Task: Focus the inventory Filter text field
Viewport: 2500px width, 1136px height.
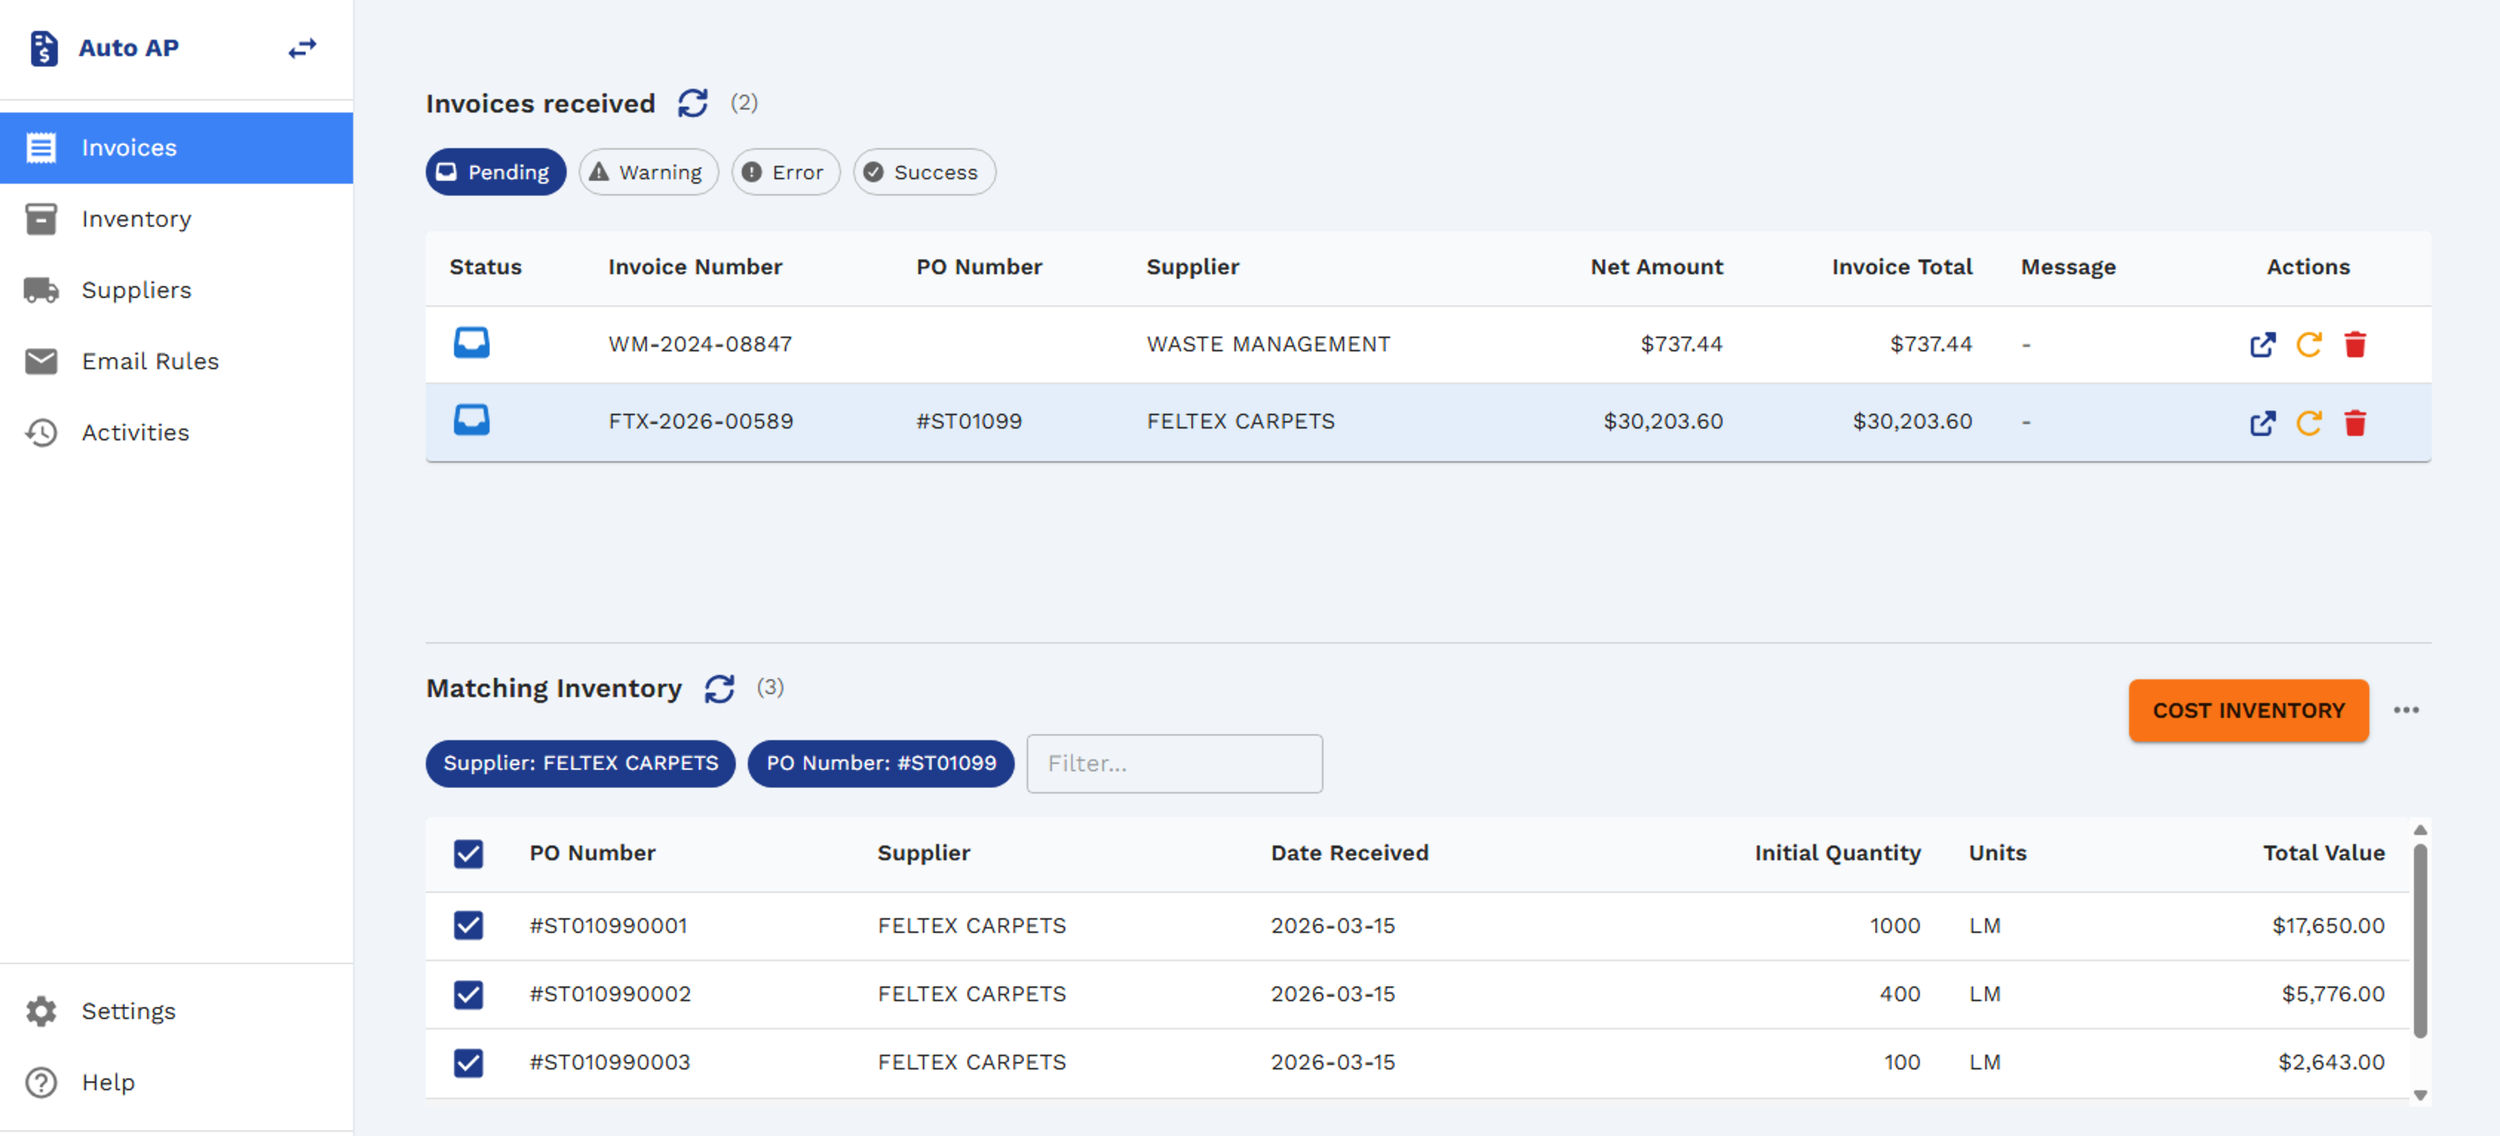Action: 1174,764
